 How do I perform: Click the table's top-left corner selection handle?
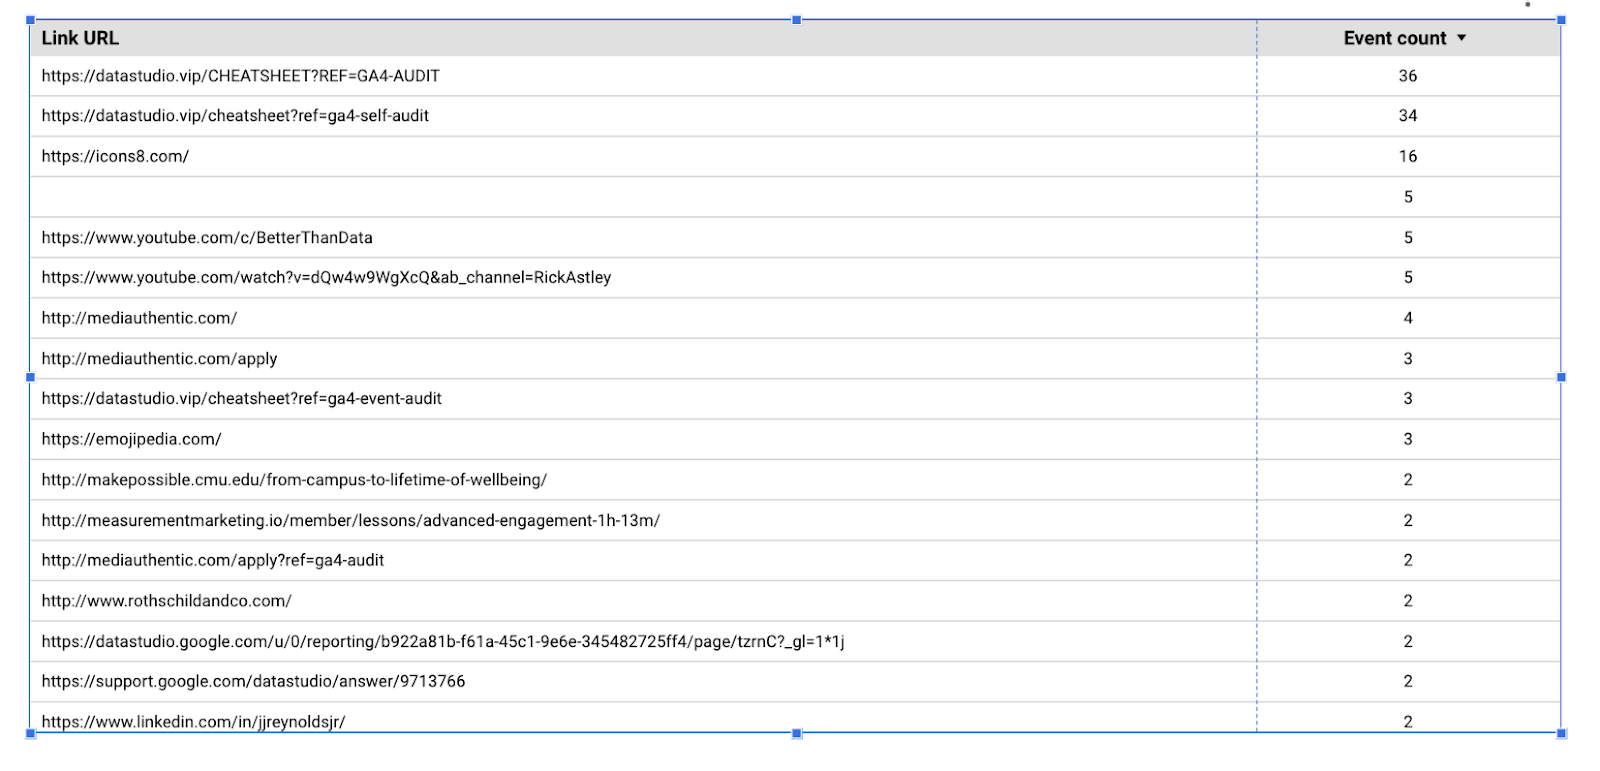pos(30,20)
